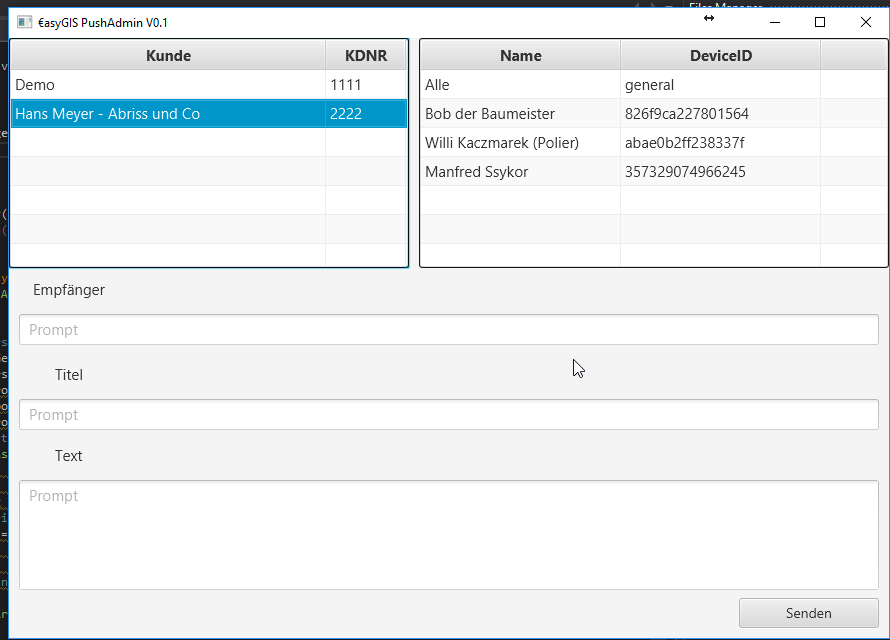The image size is (890, 640).
Task: Sort by the Kunde column header
Action: click(168, 56)
